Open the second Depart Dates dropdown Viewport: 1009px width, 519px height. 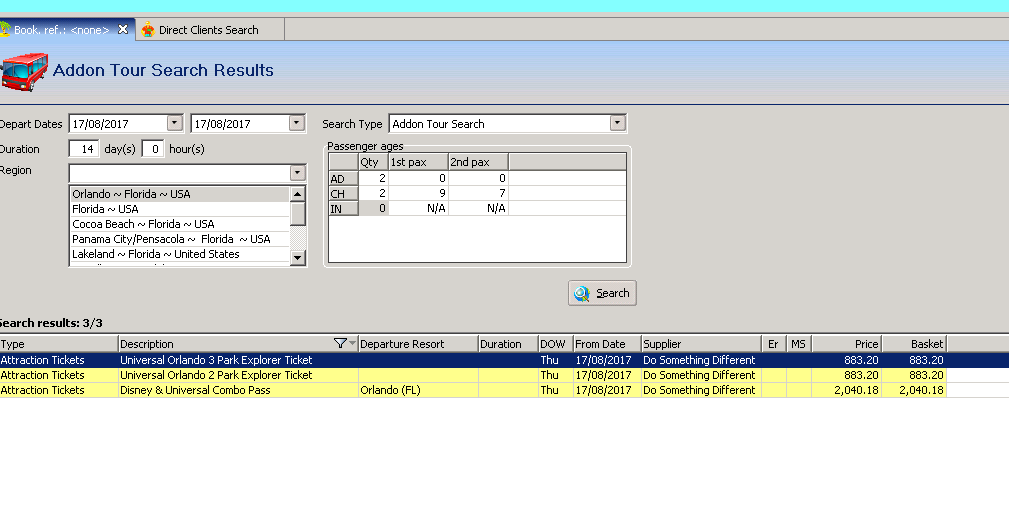(x=296, y=123)
